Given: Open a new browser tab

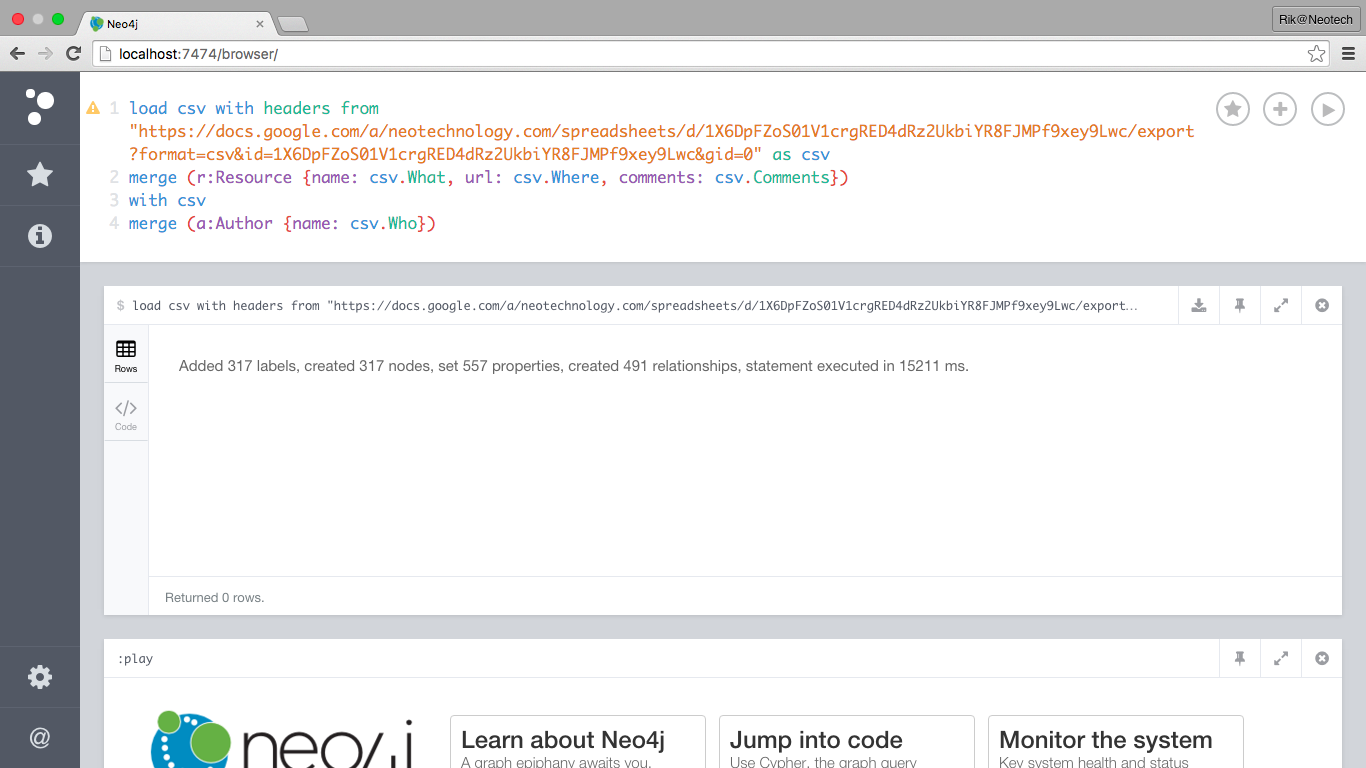Looking at the screenshot, I should point(292,24).
